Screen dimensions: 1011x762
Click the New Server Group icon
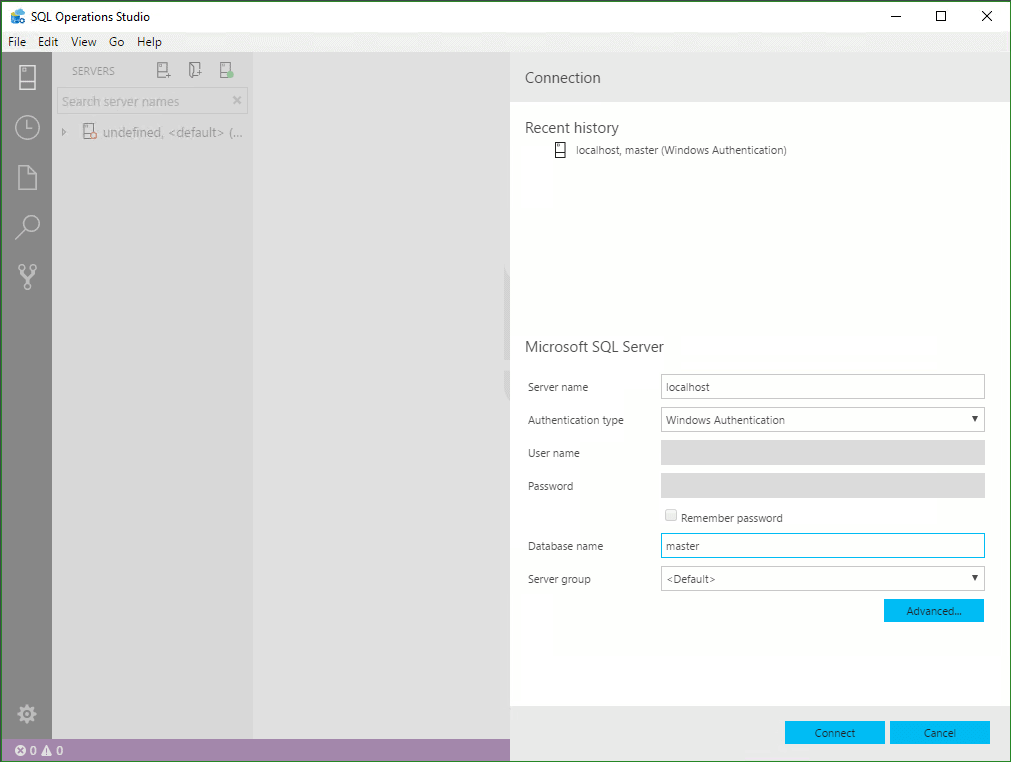click(195, 70)
